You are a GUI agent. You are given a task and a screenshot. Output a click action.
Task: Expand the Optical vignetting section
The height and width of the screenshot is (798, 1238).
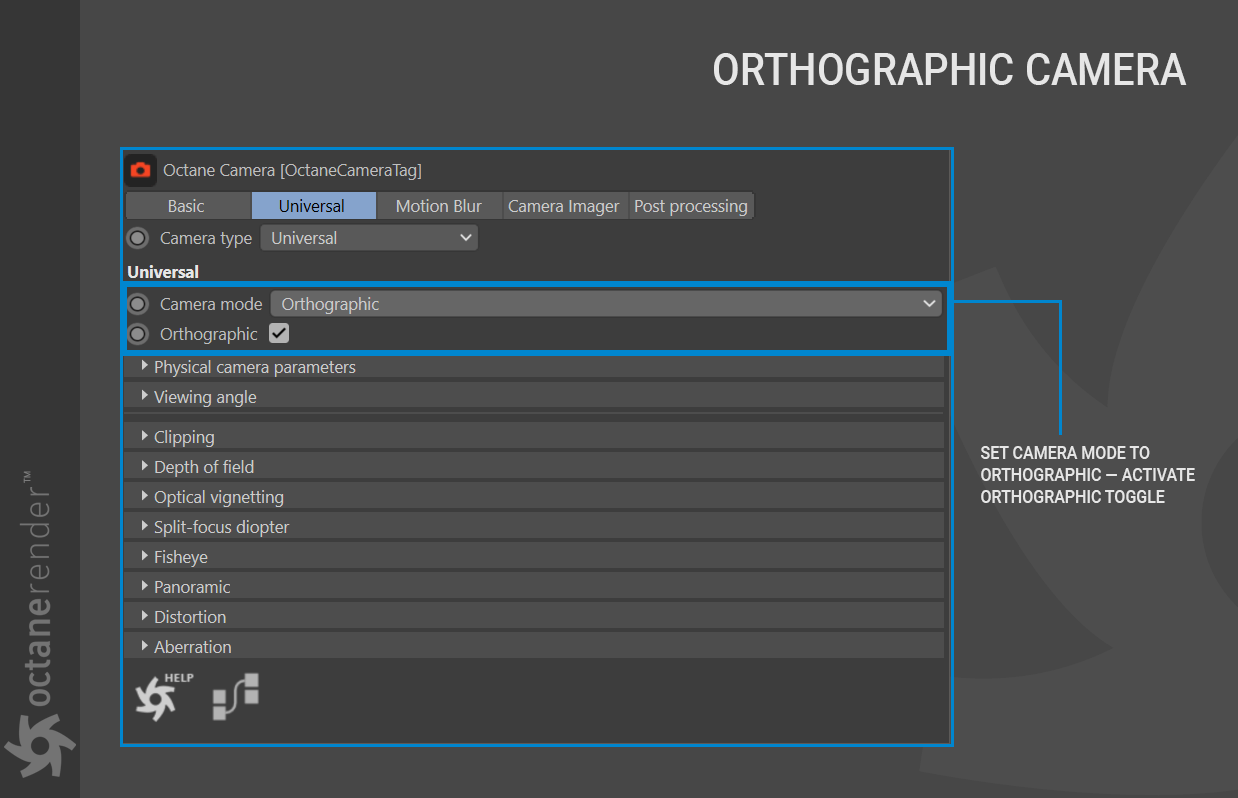point(534,497)
